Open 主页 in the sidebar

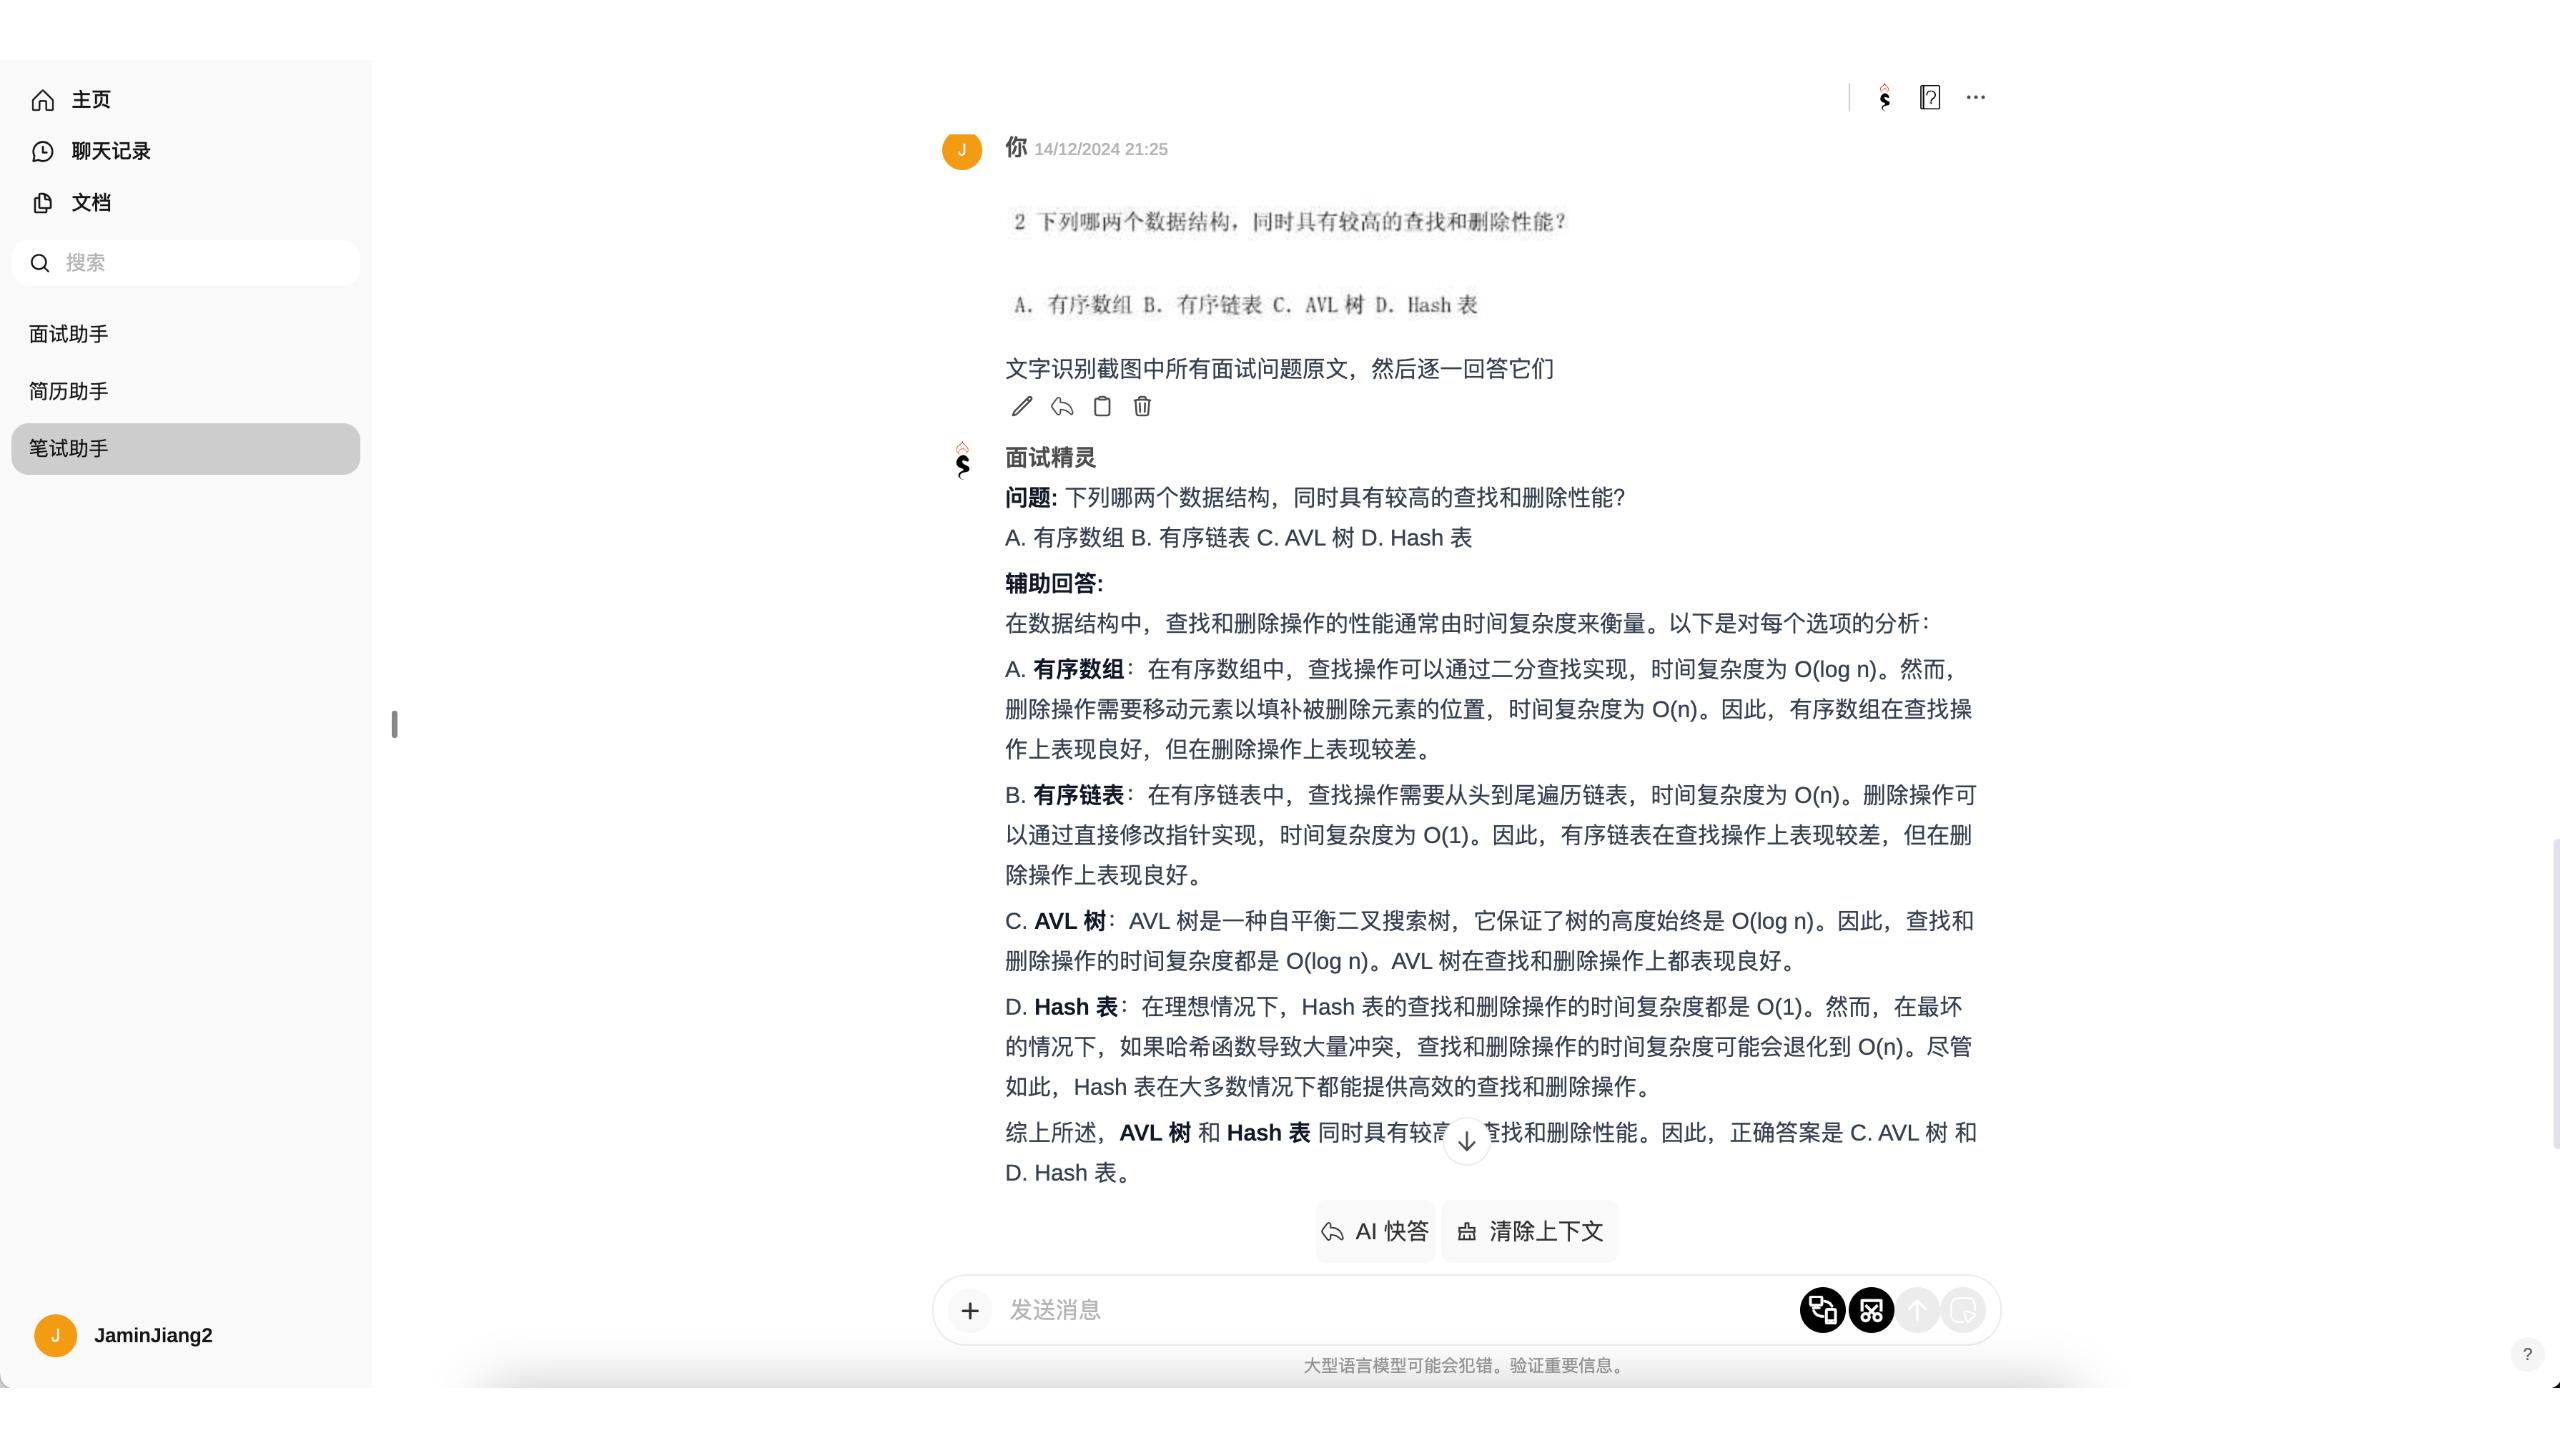click(x=90, y=100)
